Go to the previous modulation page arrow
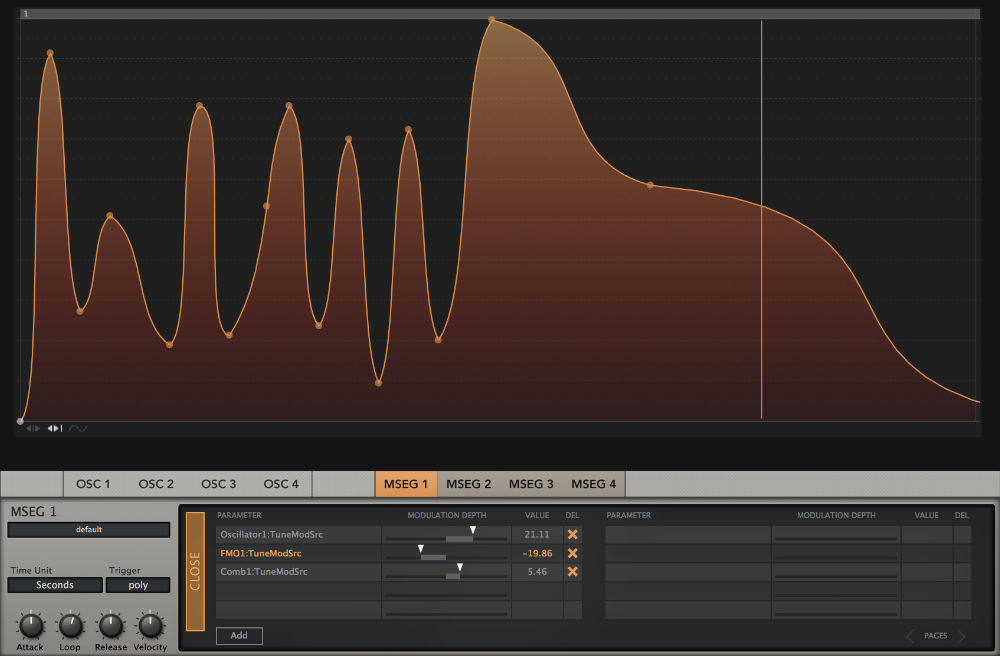The width and height of the screenshot is (1000, 656). click(x=910, y=636)
